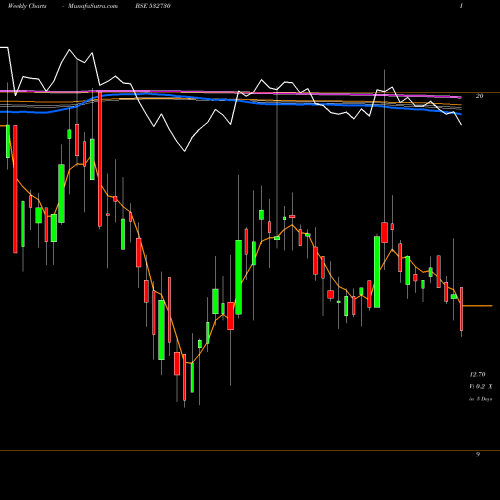Click the 'Weekly Charts' title text
Image resolution: width=500 pixels, height=500 pixels.
(x=27, y=6)
